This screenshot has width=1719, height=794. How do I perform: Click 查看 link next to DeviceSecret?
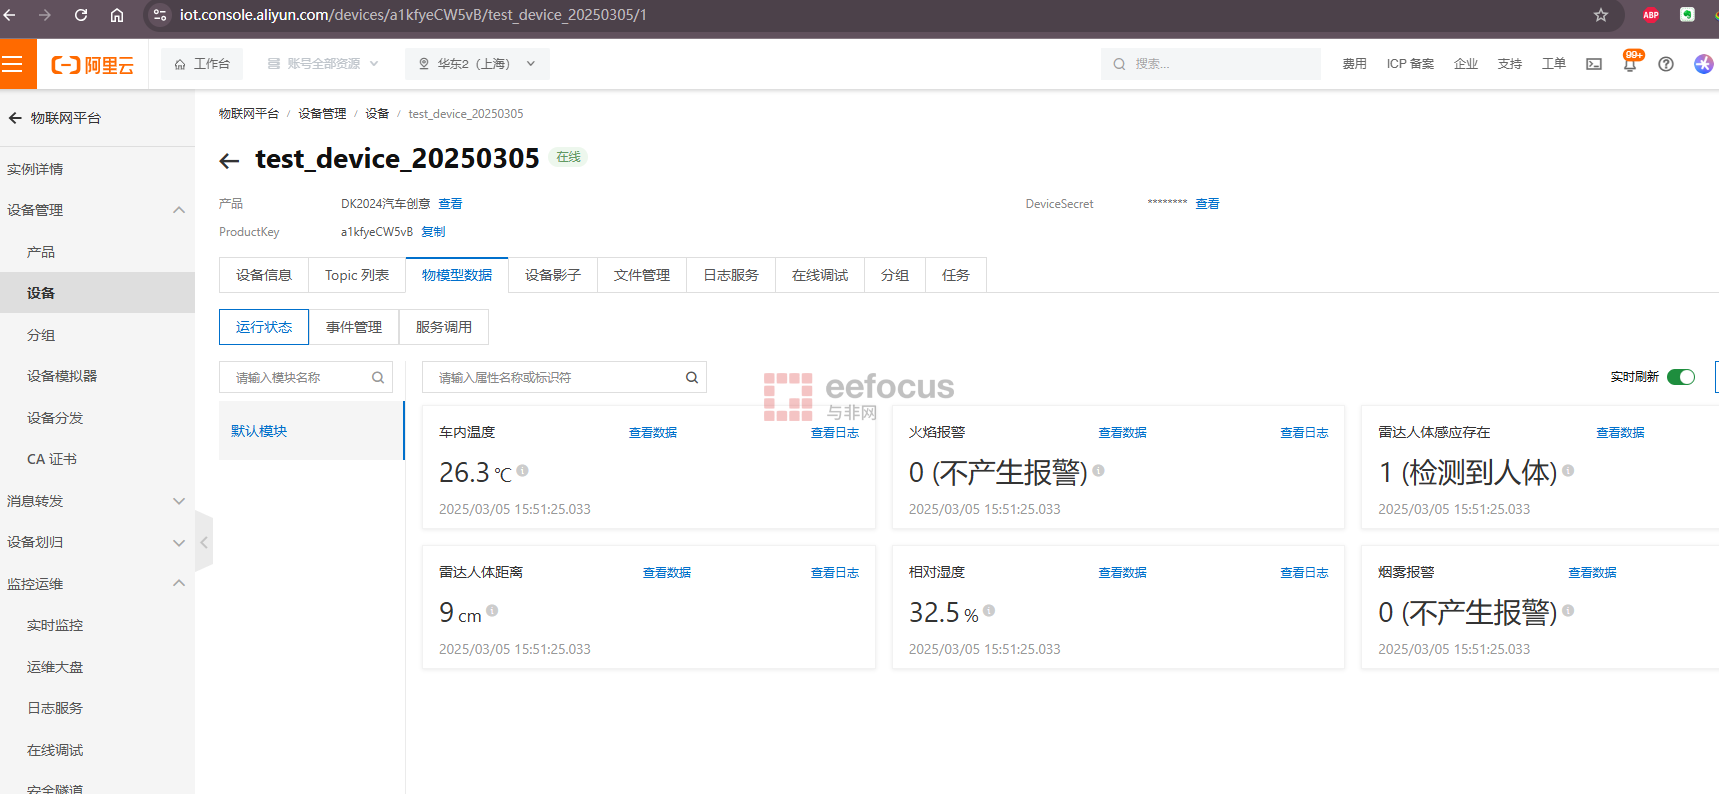(1207, 204)
